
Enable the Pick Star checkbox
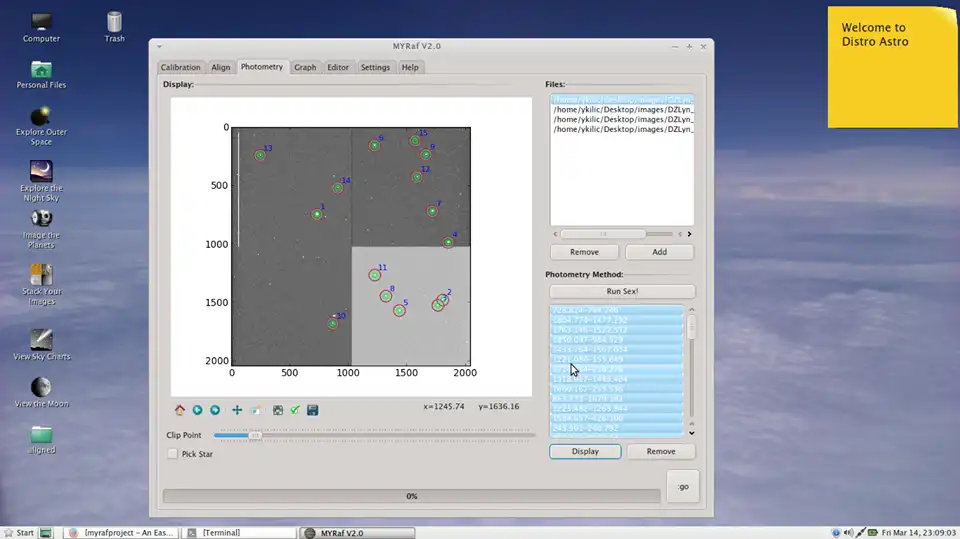pyautogui.click(x=173, y=454)
